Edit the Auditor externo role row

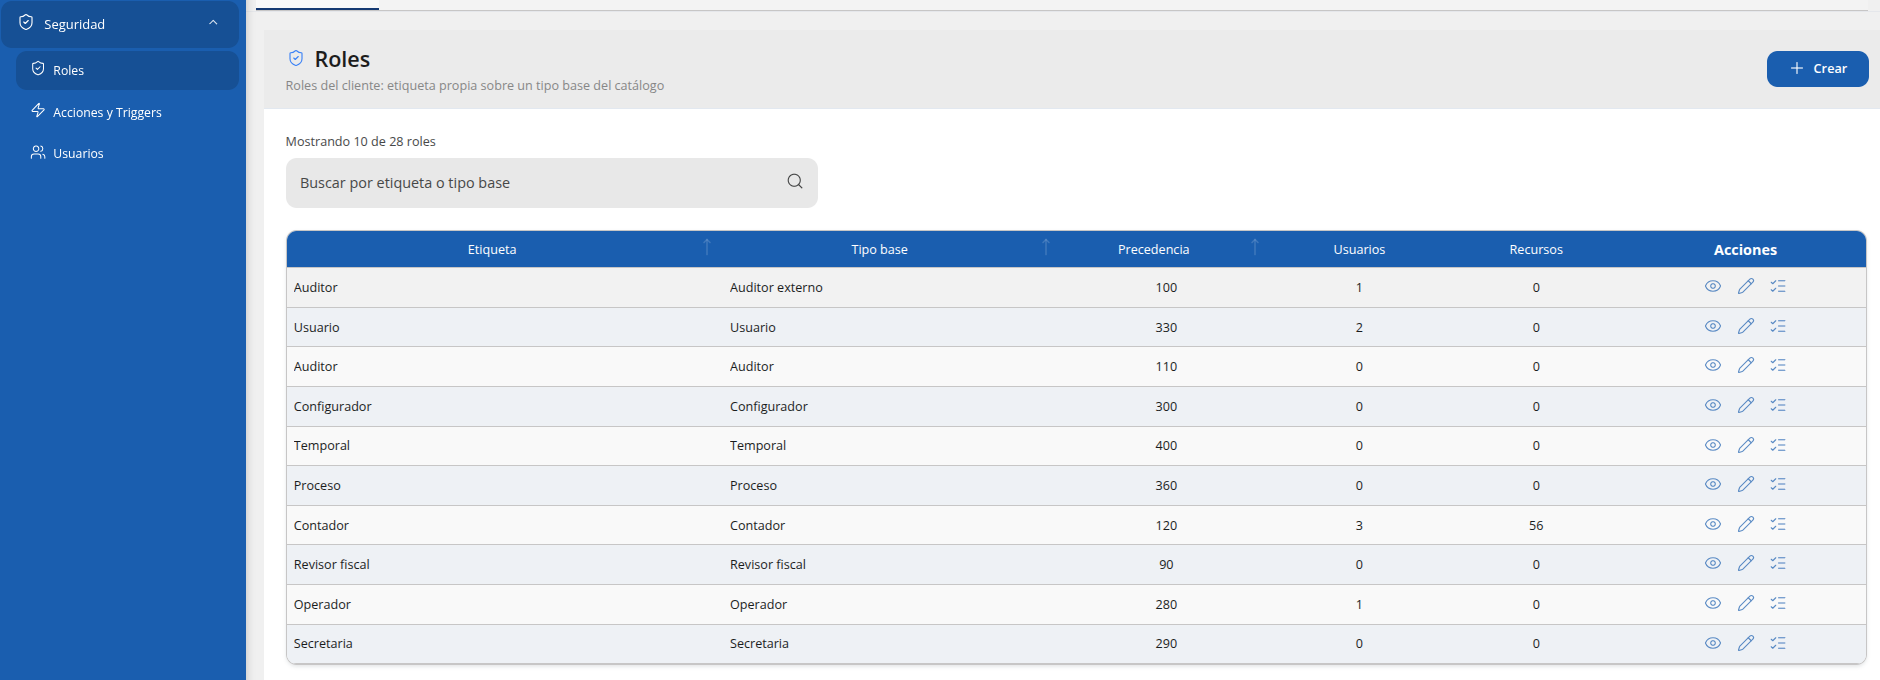1746,287
